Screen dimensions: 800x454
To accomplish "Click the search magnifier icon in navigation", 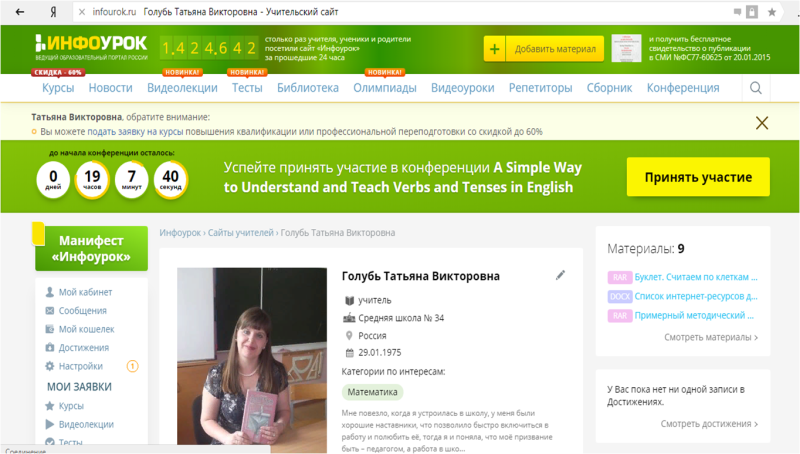I will click(x=755, y=88).
